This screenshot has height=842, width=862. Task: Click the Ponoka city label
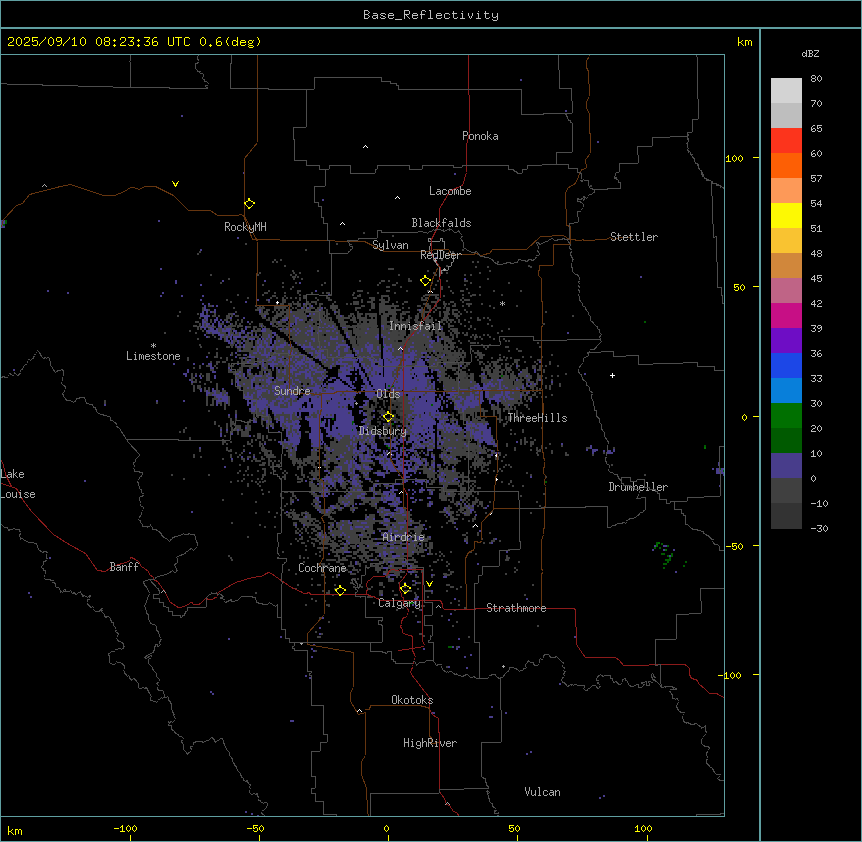480,136
